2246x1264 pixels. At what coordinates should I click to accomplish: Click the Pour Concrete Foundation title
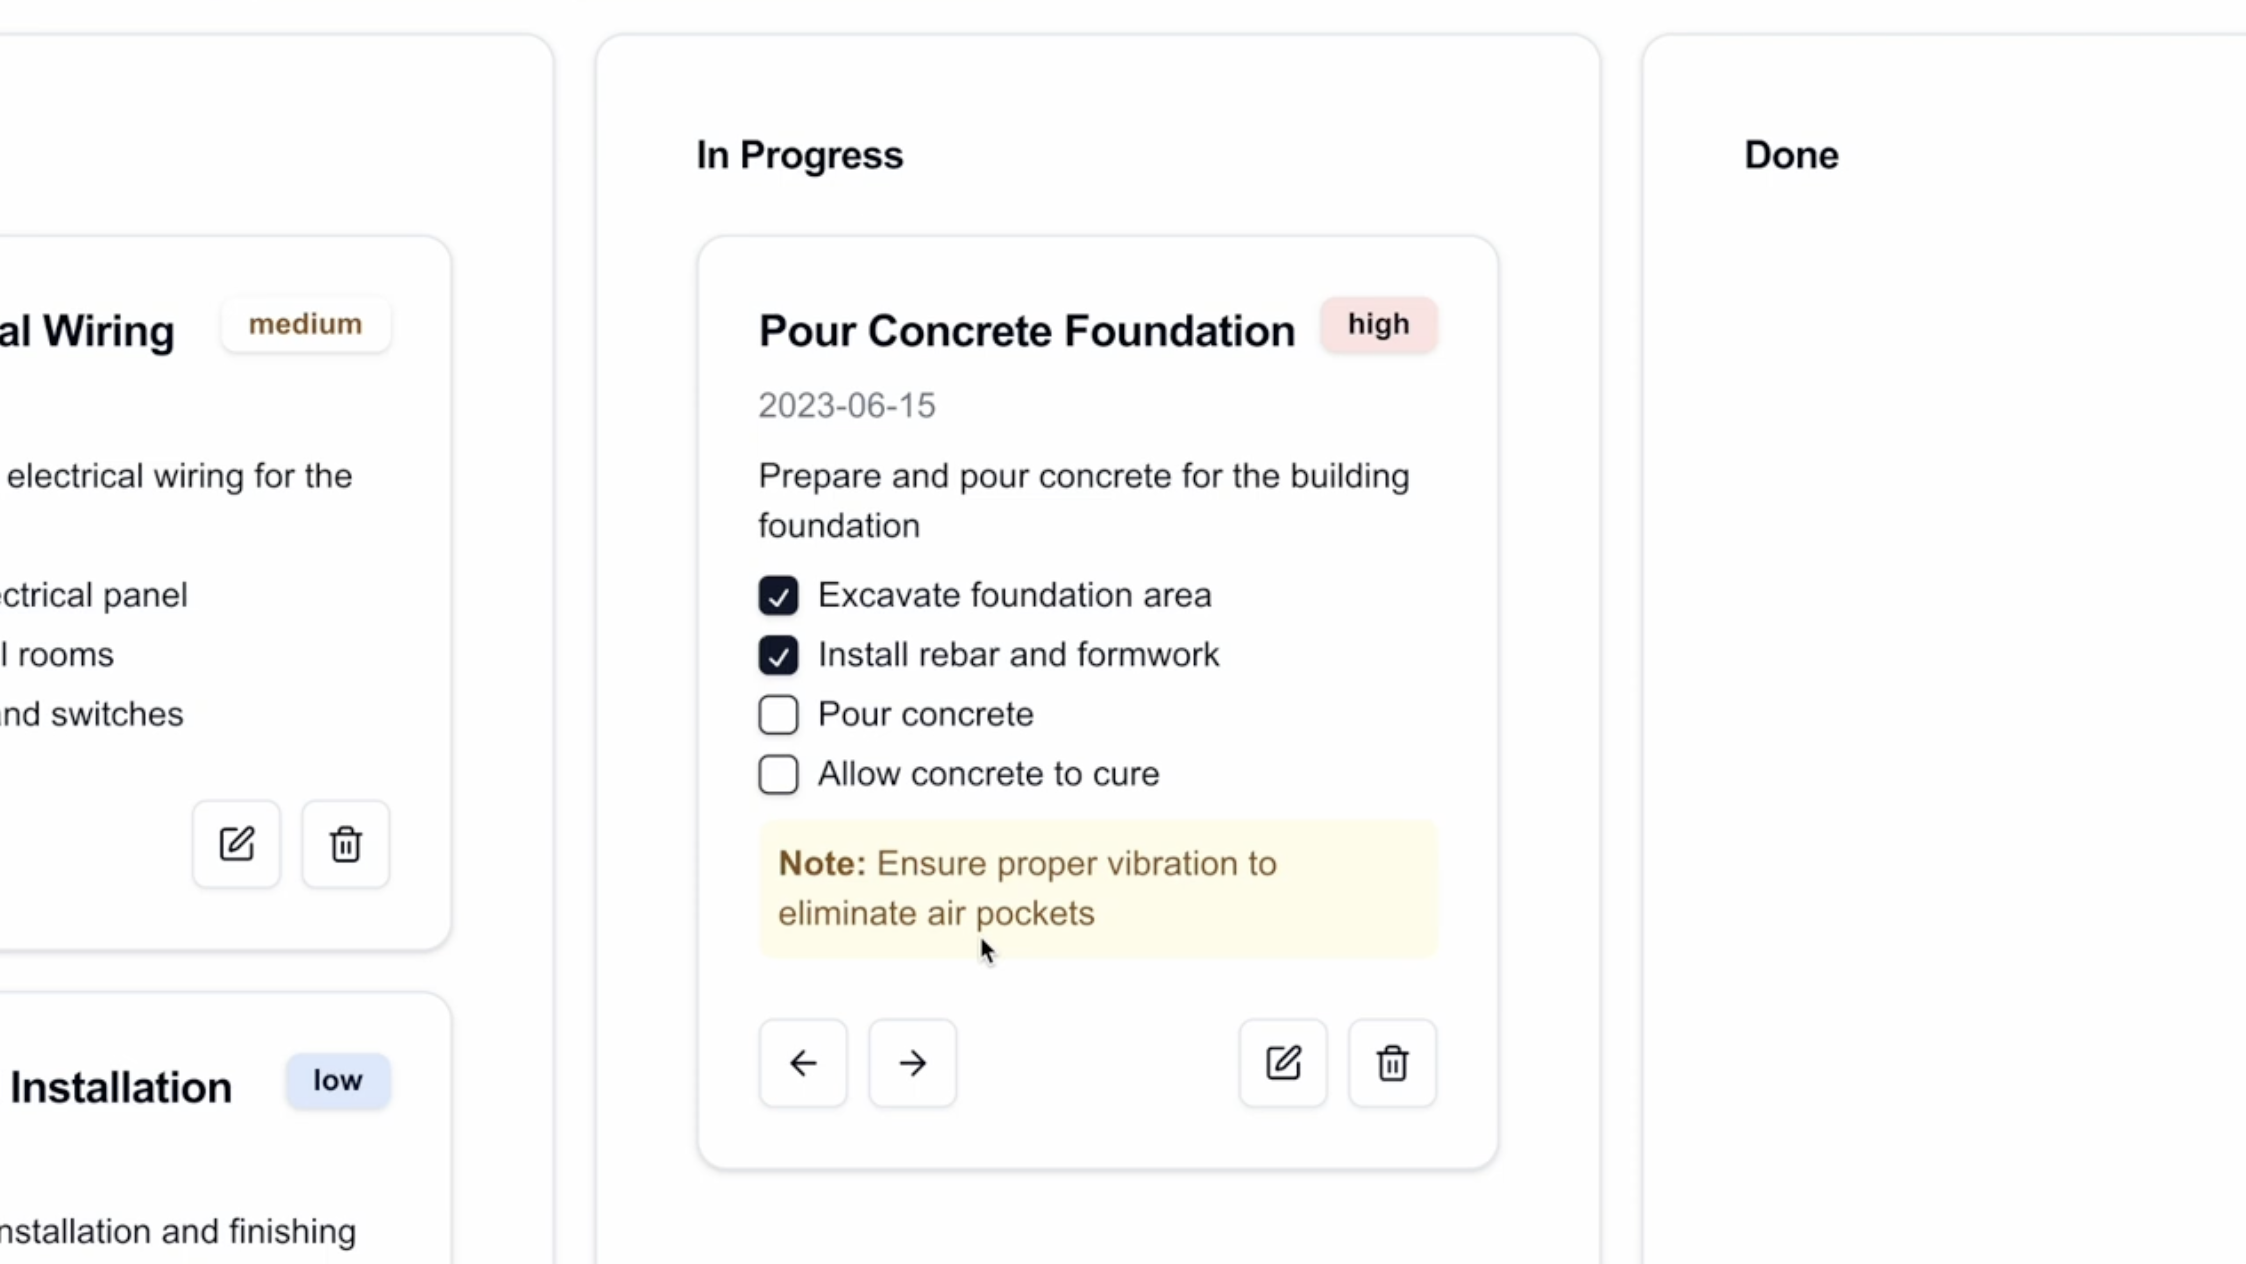[1024, 331]
